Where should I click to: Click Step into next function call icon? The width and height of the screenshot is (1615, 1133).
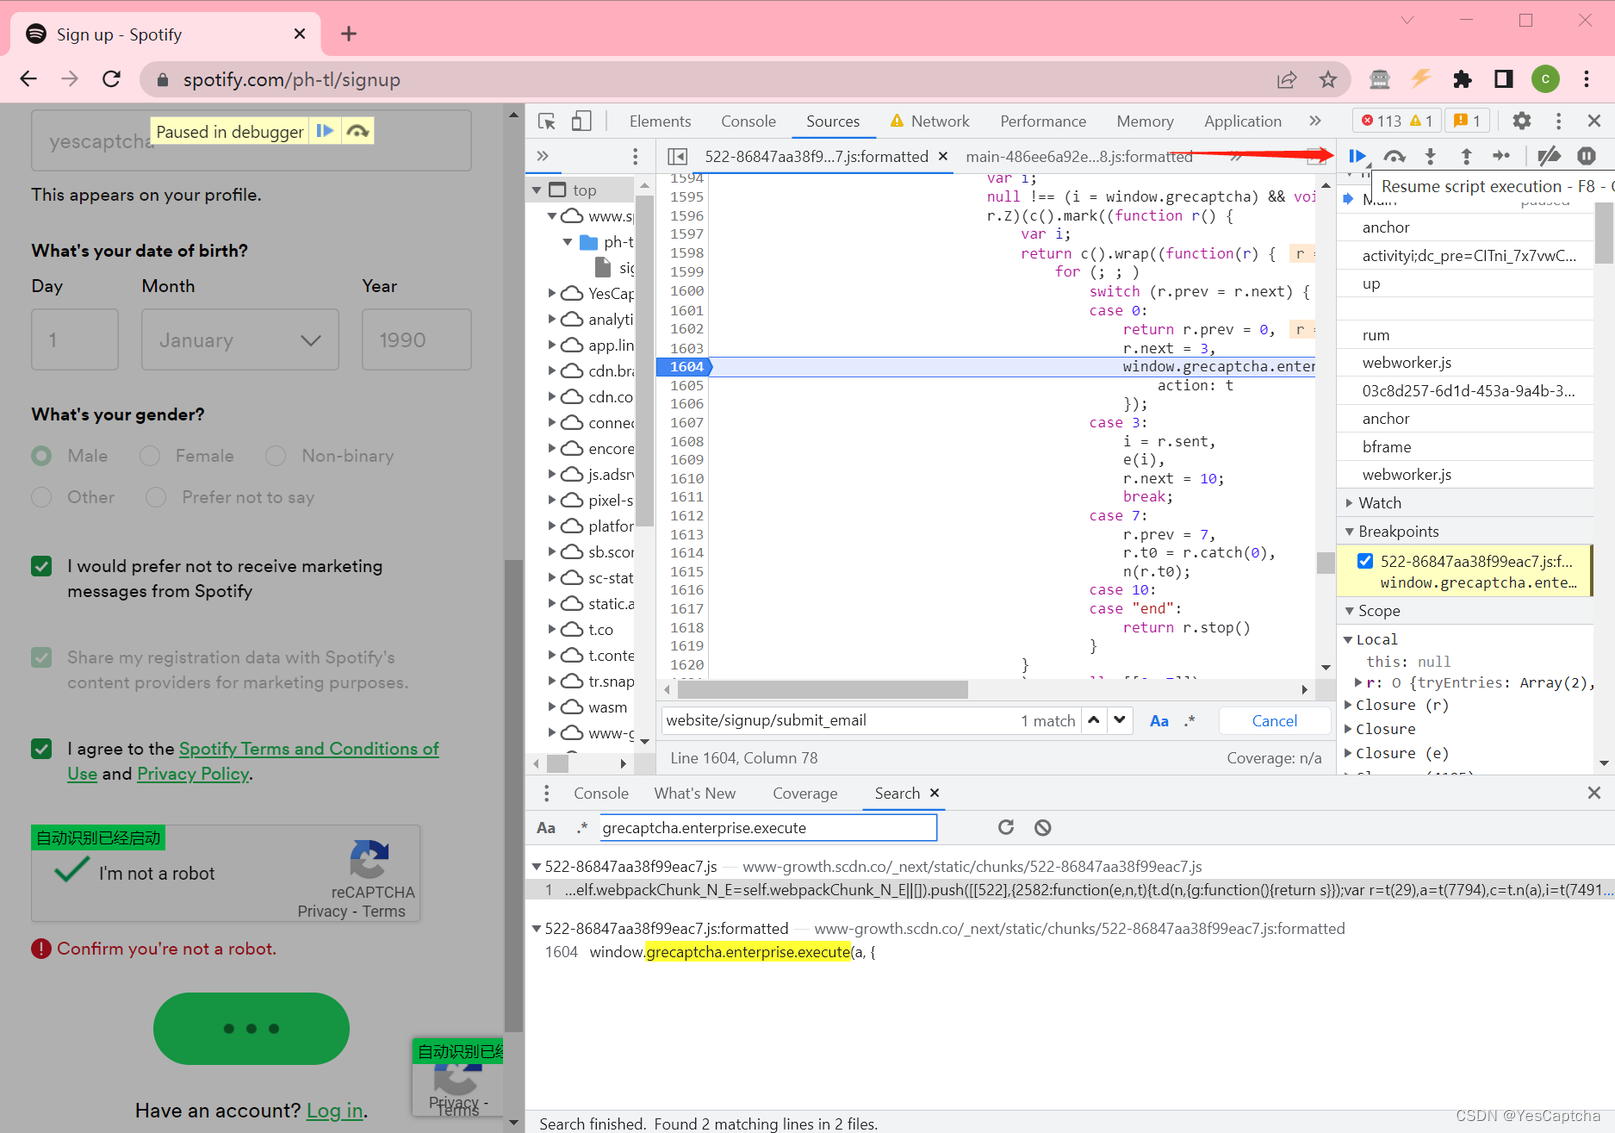1430,156
